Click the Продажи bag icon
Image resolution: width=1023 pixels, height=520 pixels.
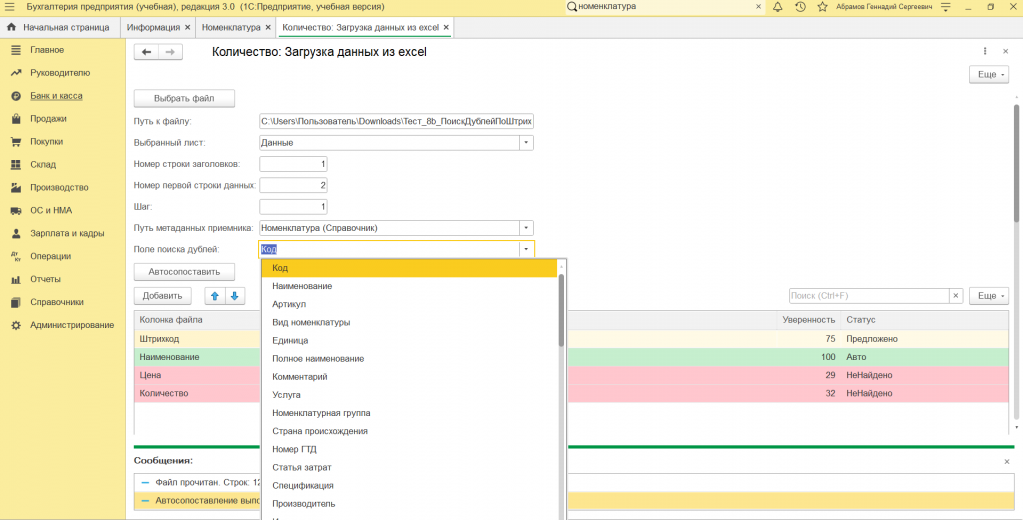pos(16,119)
